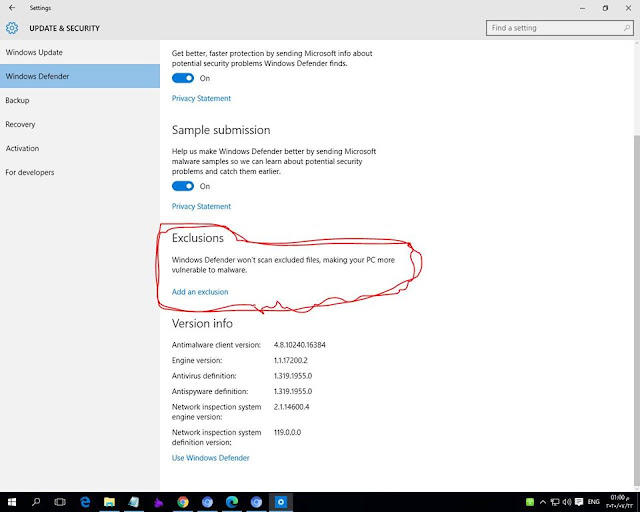Select the value 2.1.14600.4
Image resolution: width=640 pixels, height=512 pixels.
tap(291, 407)
